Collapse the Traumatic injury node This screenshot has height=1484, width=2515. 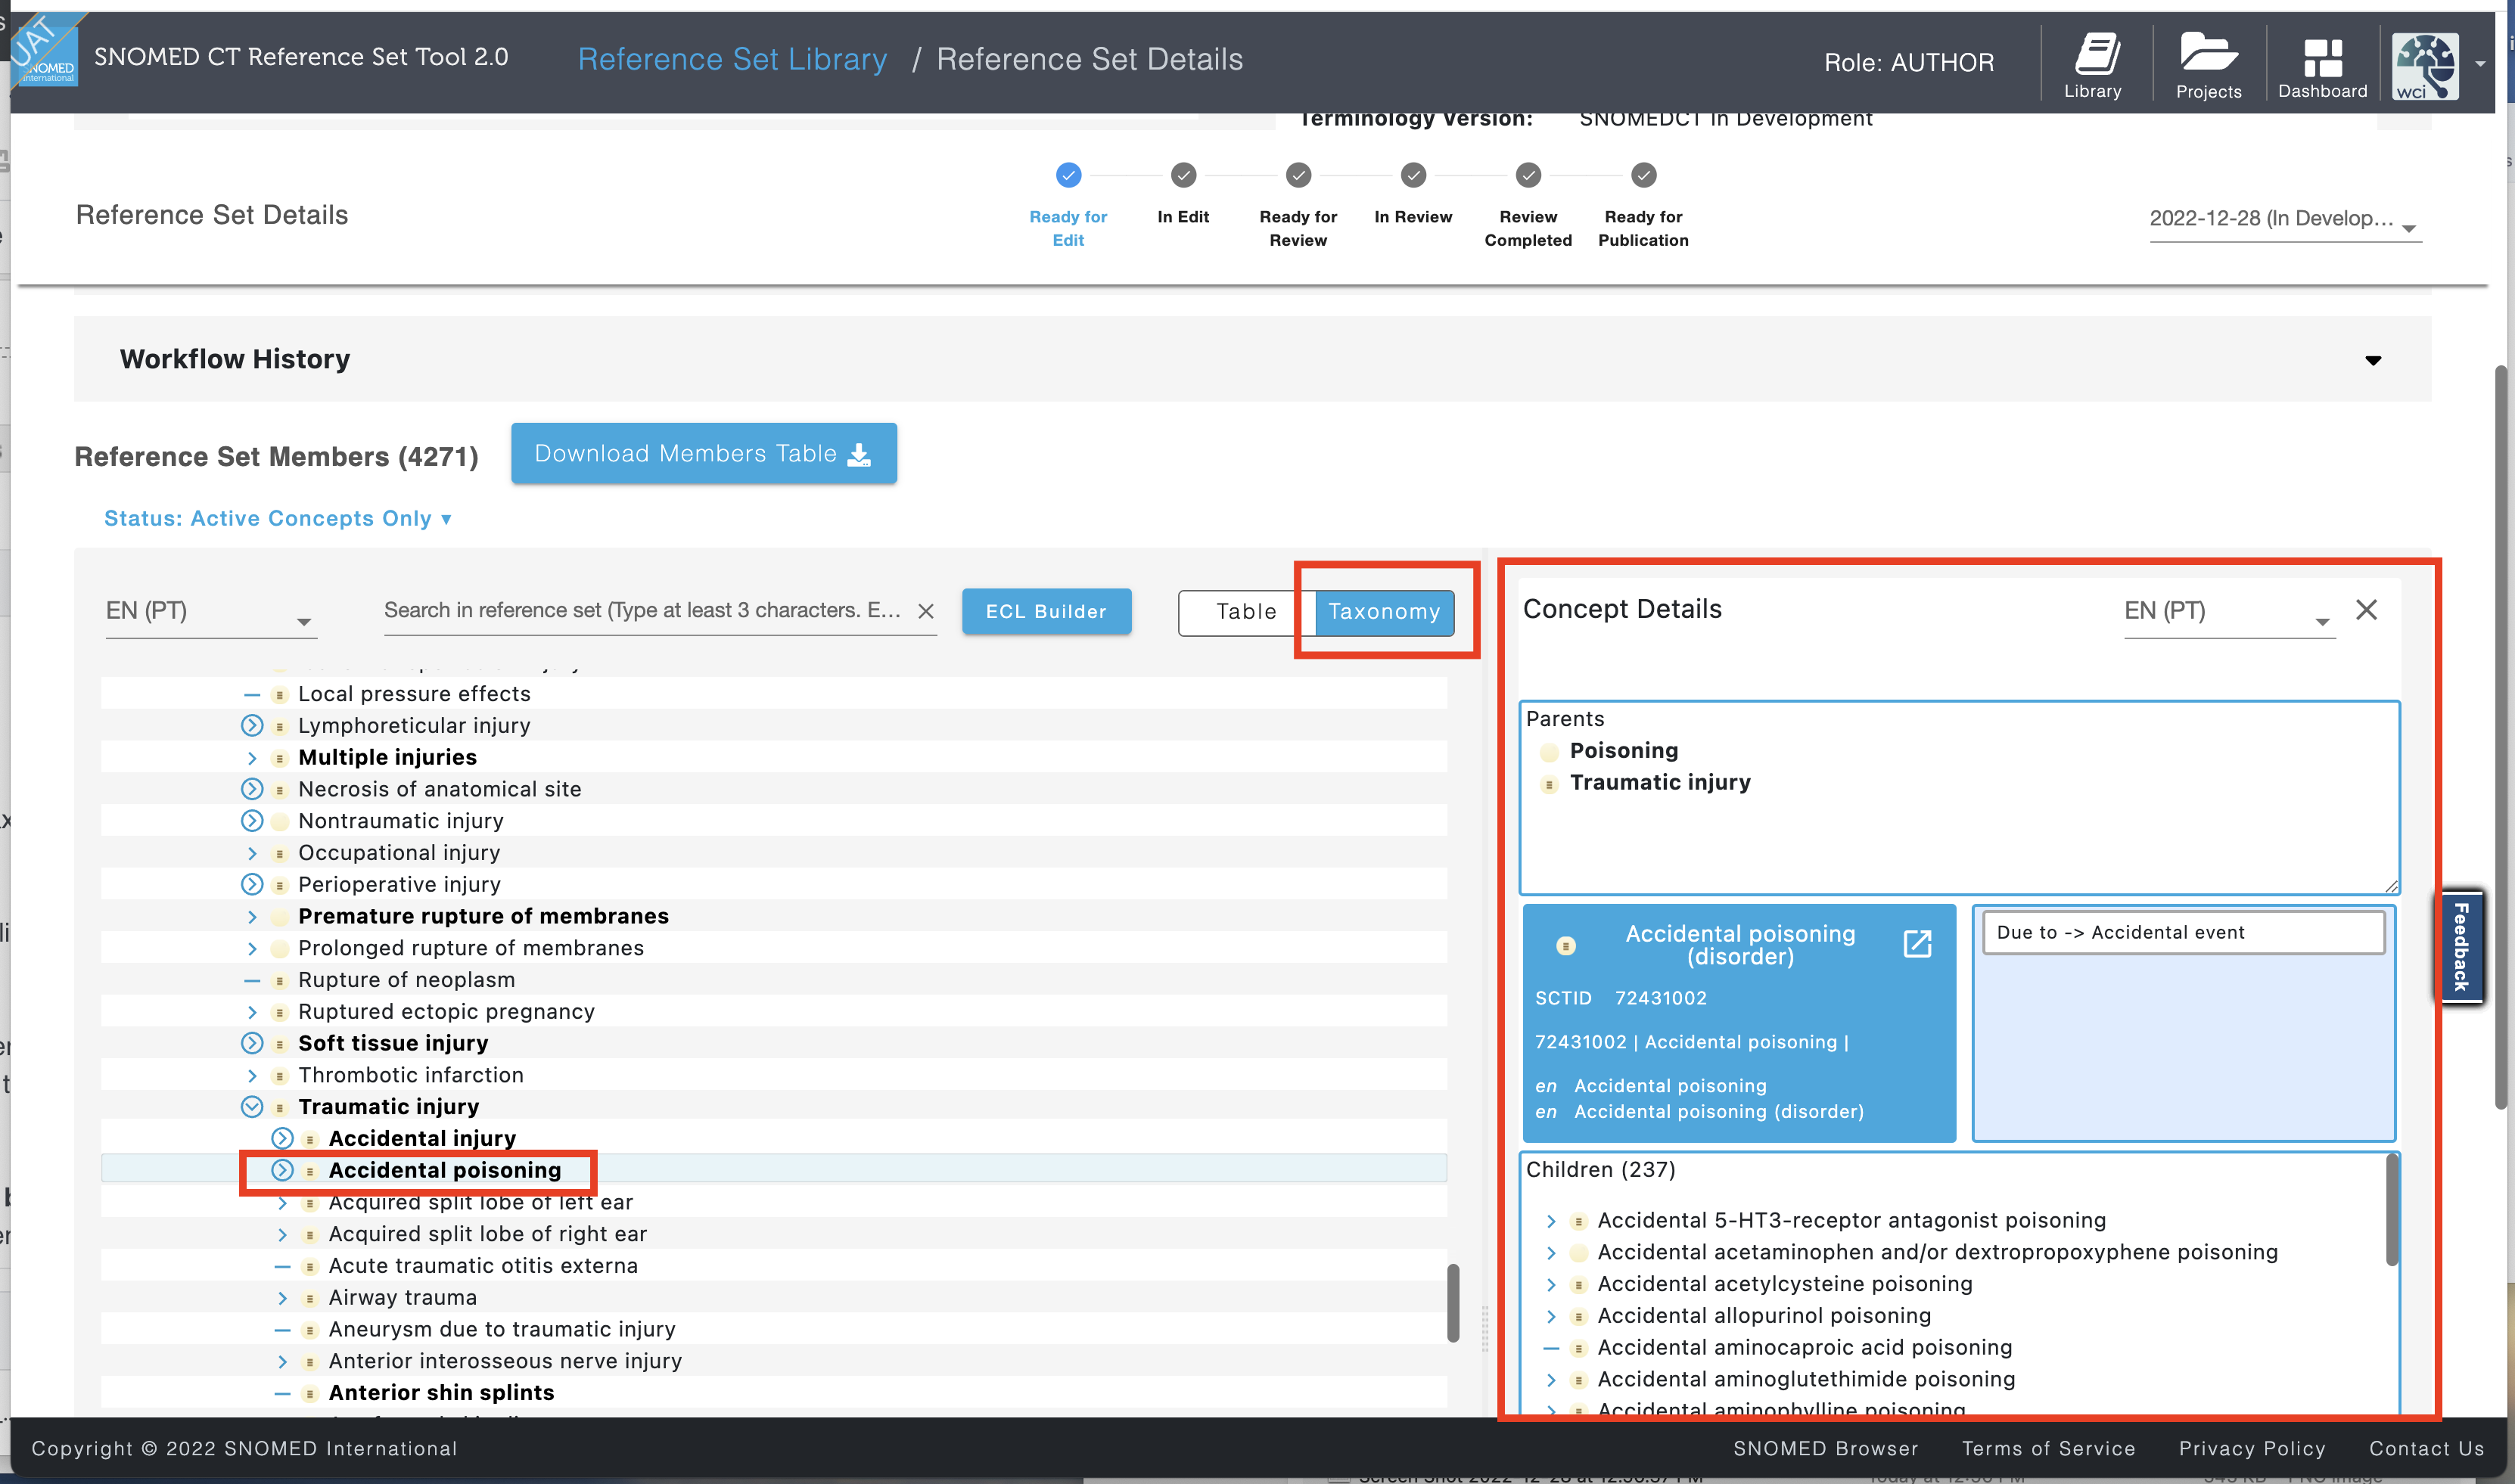tap(252, 1107)
